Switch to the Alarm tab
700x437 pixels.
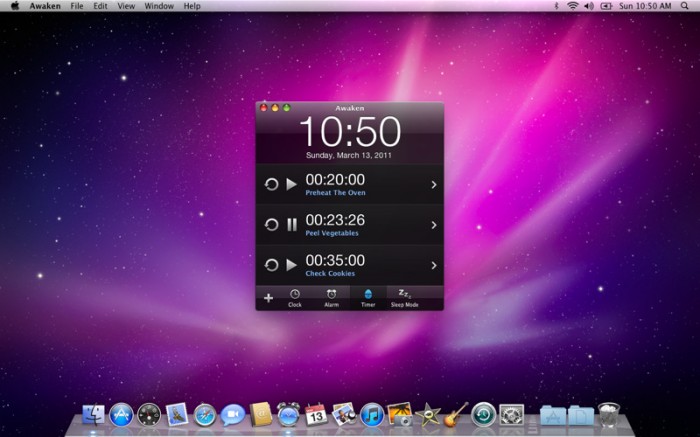(x=331, y=297)
